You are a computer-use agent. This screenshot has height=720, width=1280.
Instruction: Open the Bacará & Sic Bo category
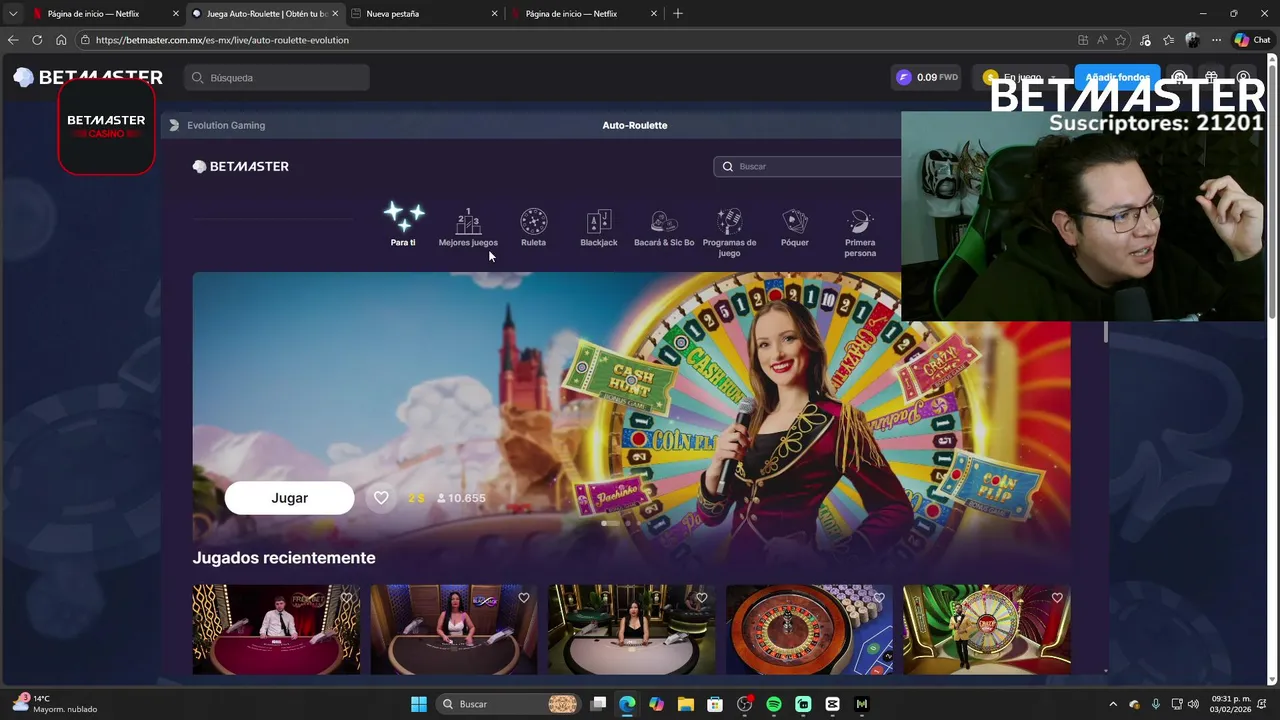click(x=664, y=228)
